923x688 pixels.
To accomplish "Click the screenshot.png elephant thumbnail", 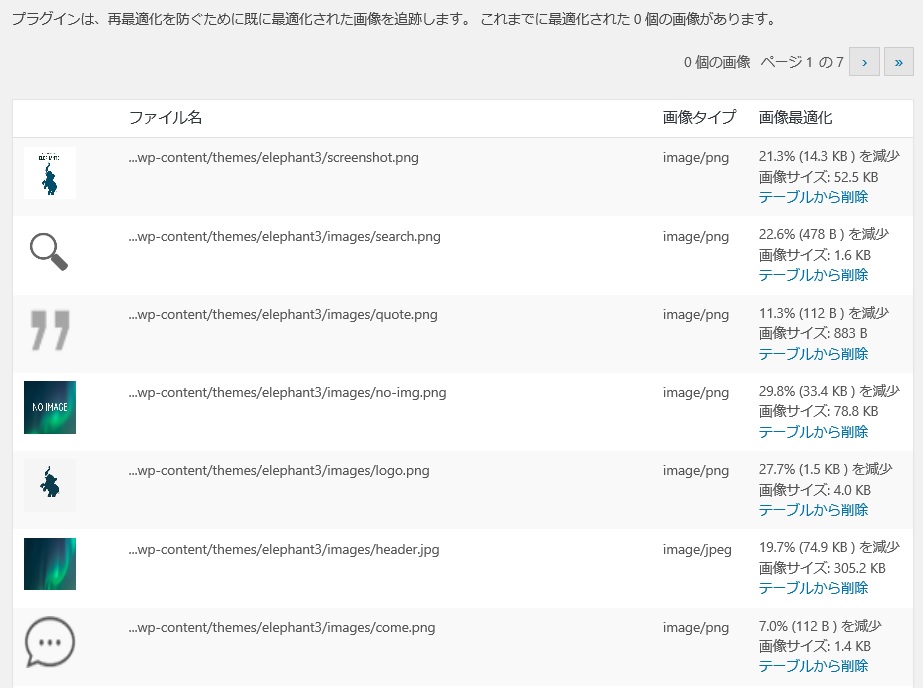I will pos(50,173).
